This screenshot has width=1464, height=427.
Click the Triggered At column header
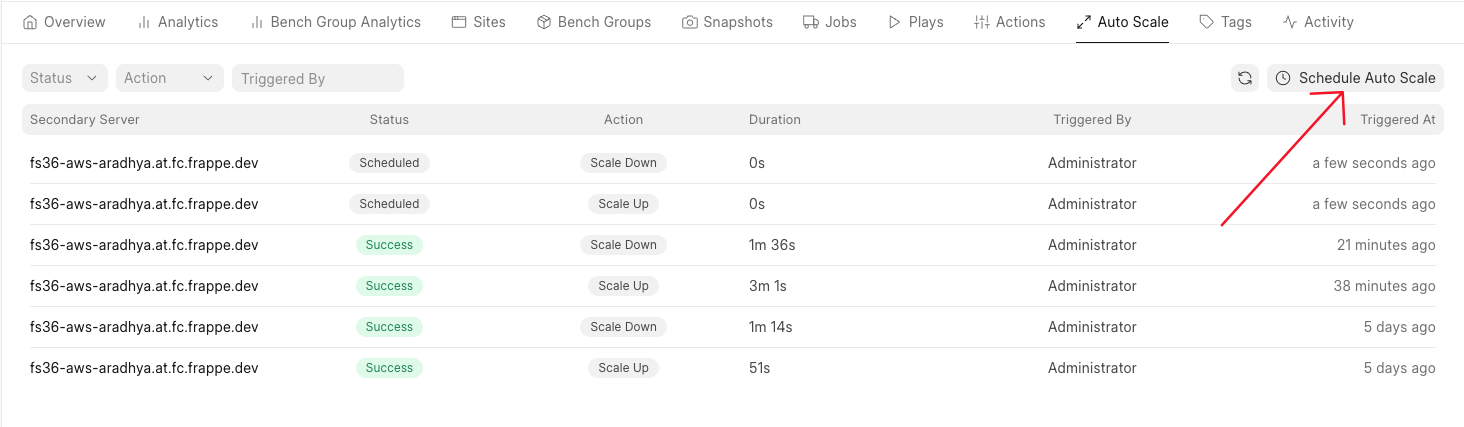(x=1397, y=119)
